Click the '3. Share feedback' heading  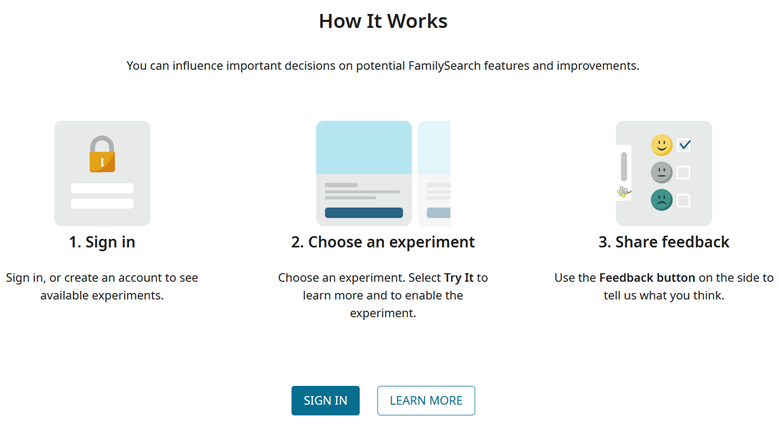coord(664,242)
